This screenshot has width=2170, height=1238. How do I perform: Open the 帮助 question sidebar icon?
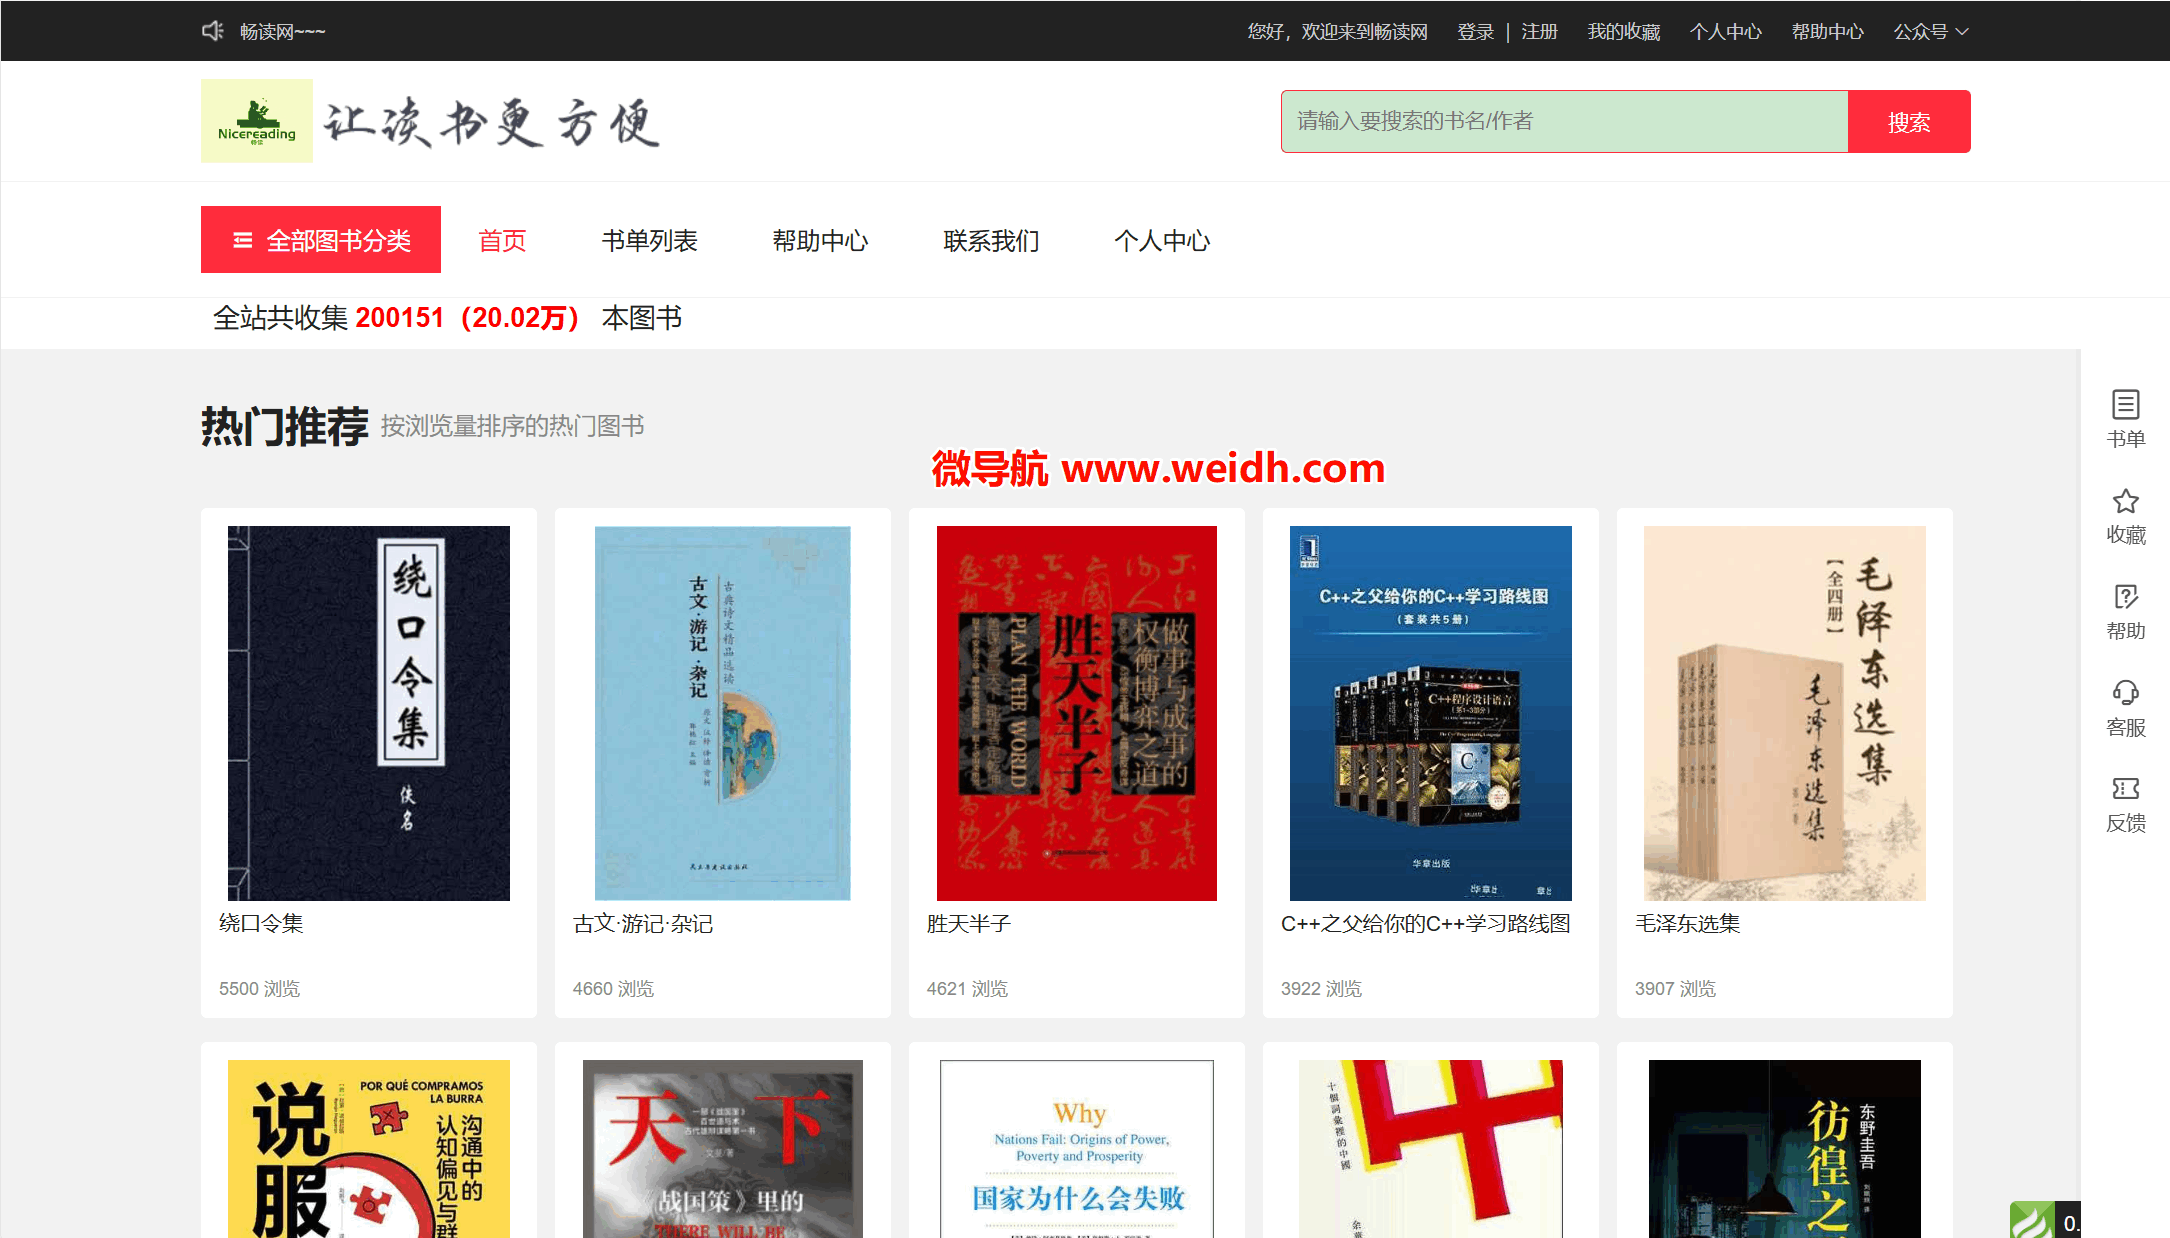[x=2125, y=597]
